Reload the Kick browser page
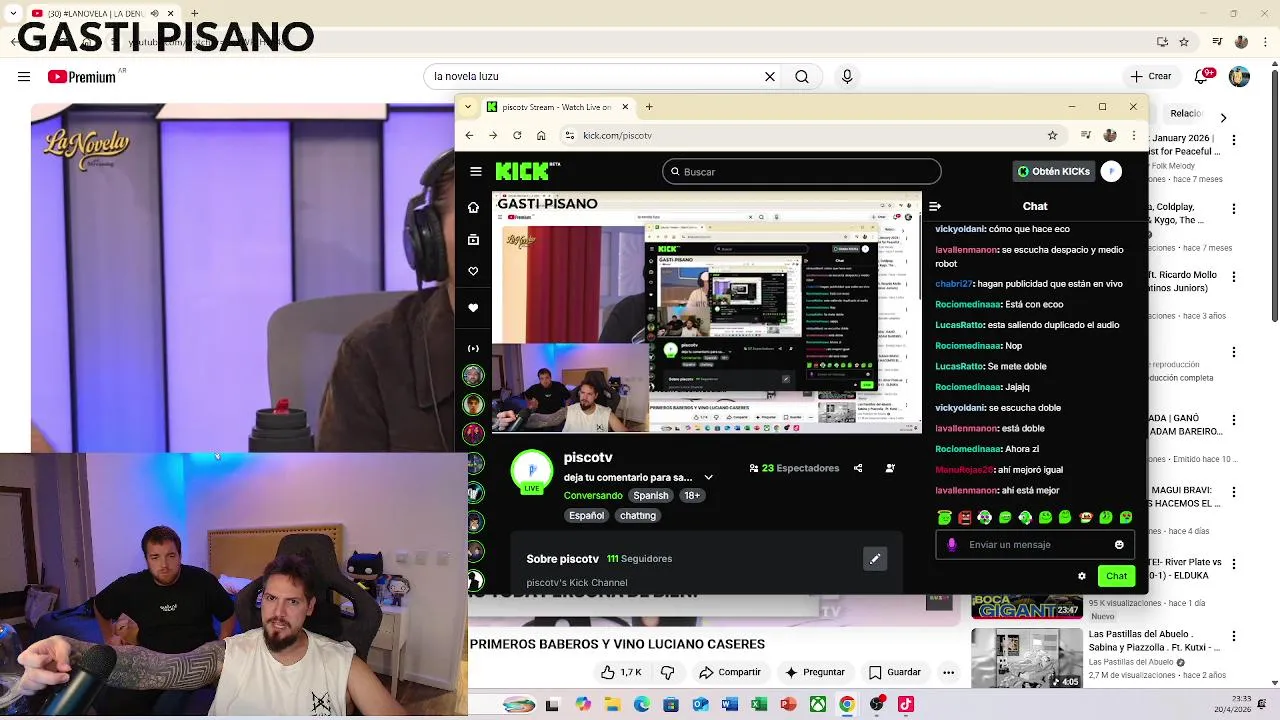Screen dimensions: 1280x720 (517, 135)
